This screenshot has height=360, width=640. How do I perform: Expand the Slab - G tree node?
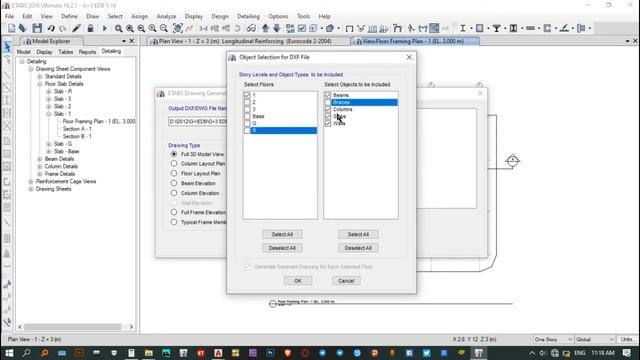click(49, 144)
